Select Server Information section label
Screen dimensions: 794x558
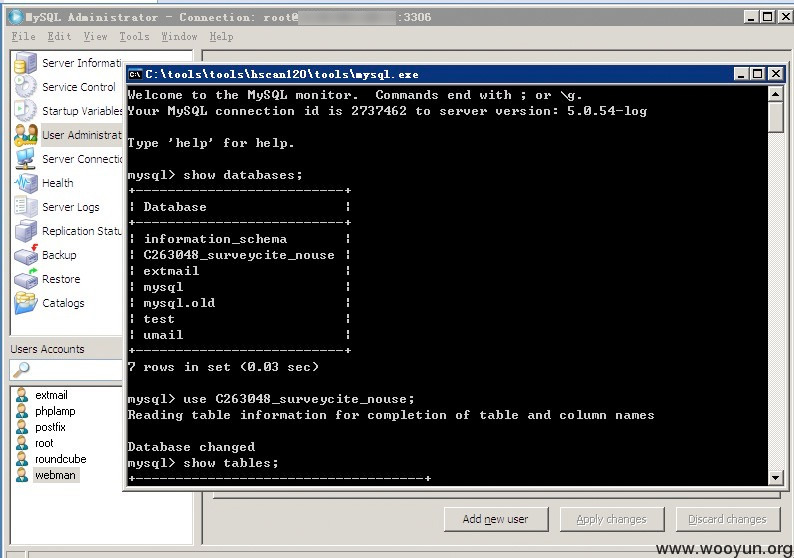[x=82, y=63]
